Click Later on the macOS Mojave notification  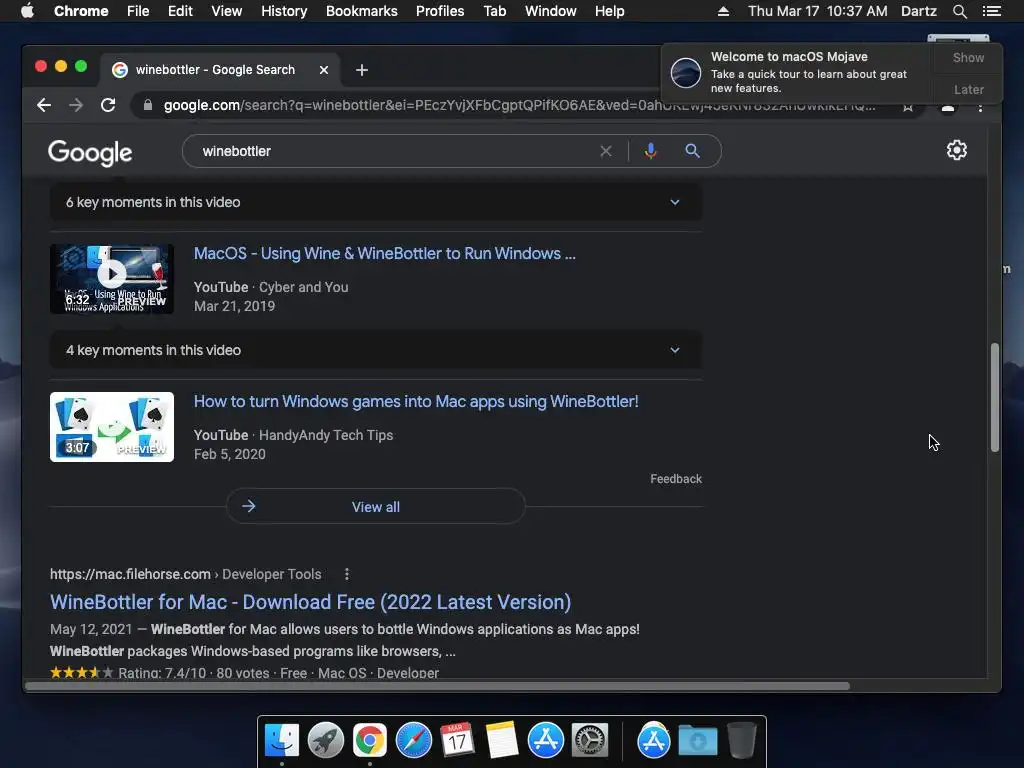point(968,89)
